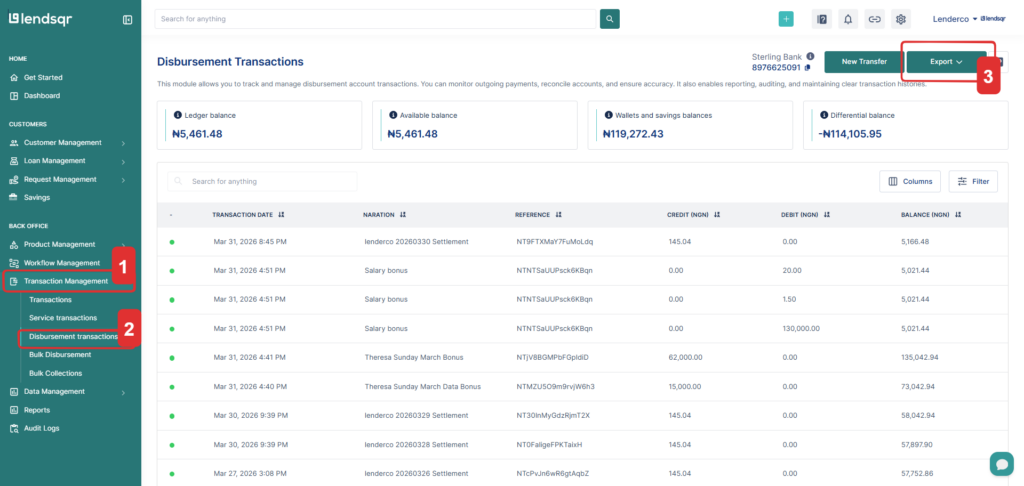
Task: Open the settings gear icon
Action: [x=900, y=19]
